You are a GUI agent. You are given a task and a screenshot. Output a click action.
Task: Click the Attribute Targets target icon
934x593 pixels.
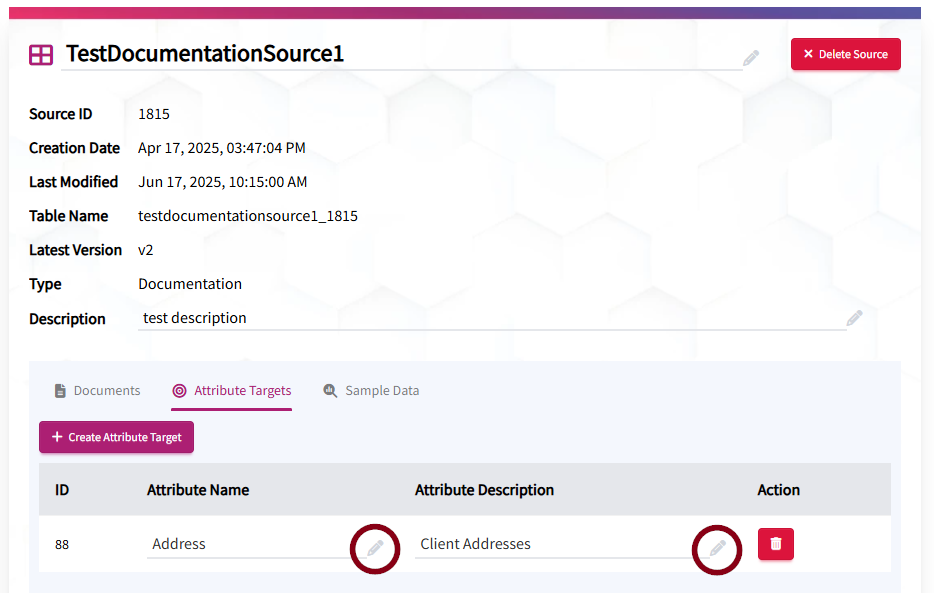179,391
